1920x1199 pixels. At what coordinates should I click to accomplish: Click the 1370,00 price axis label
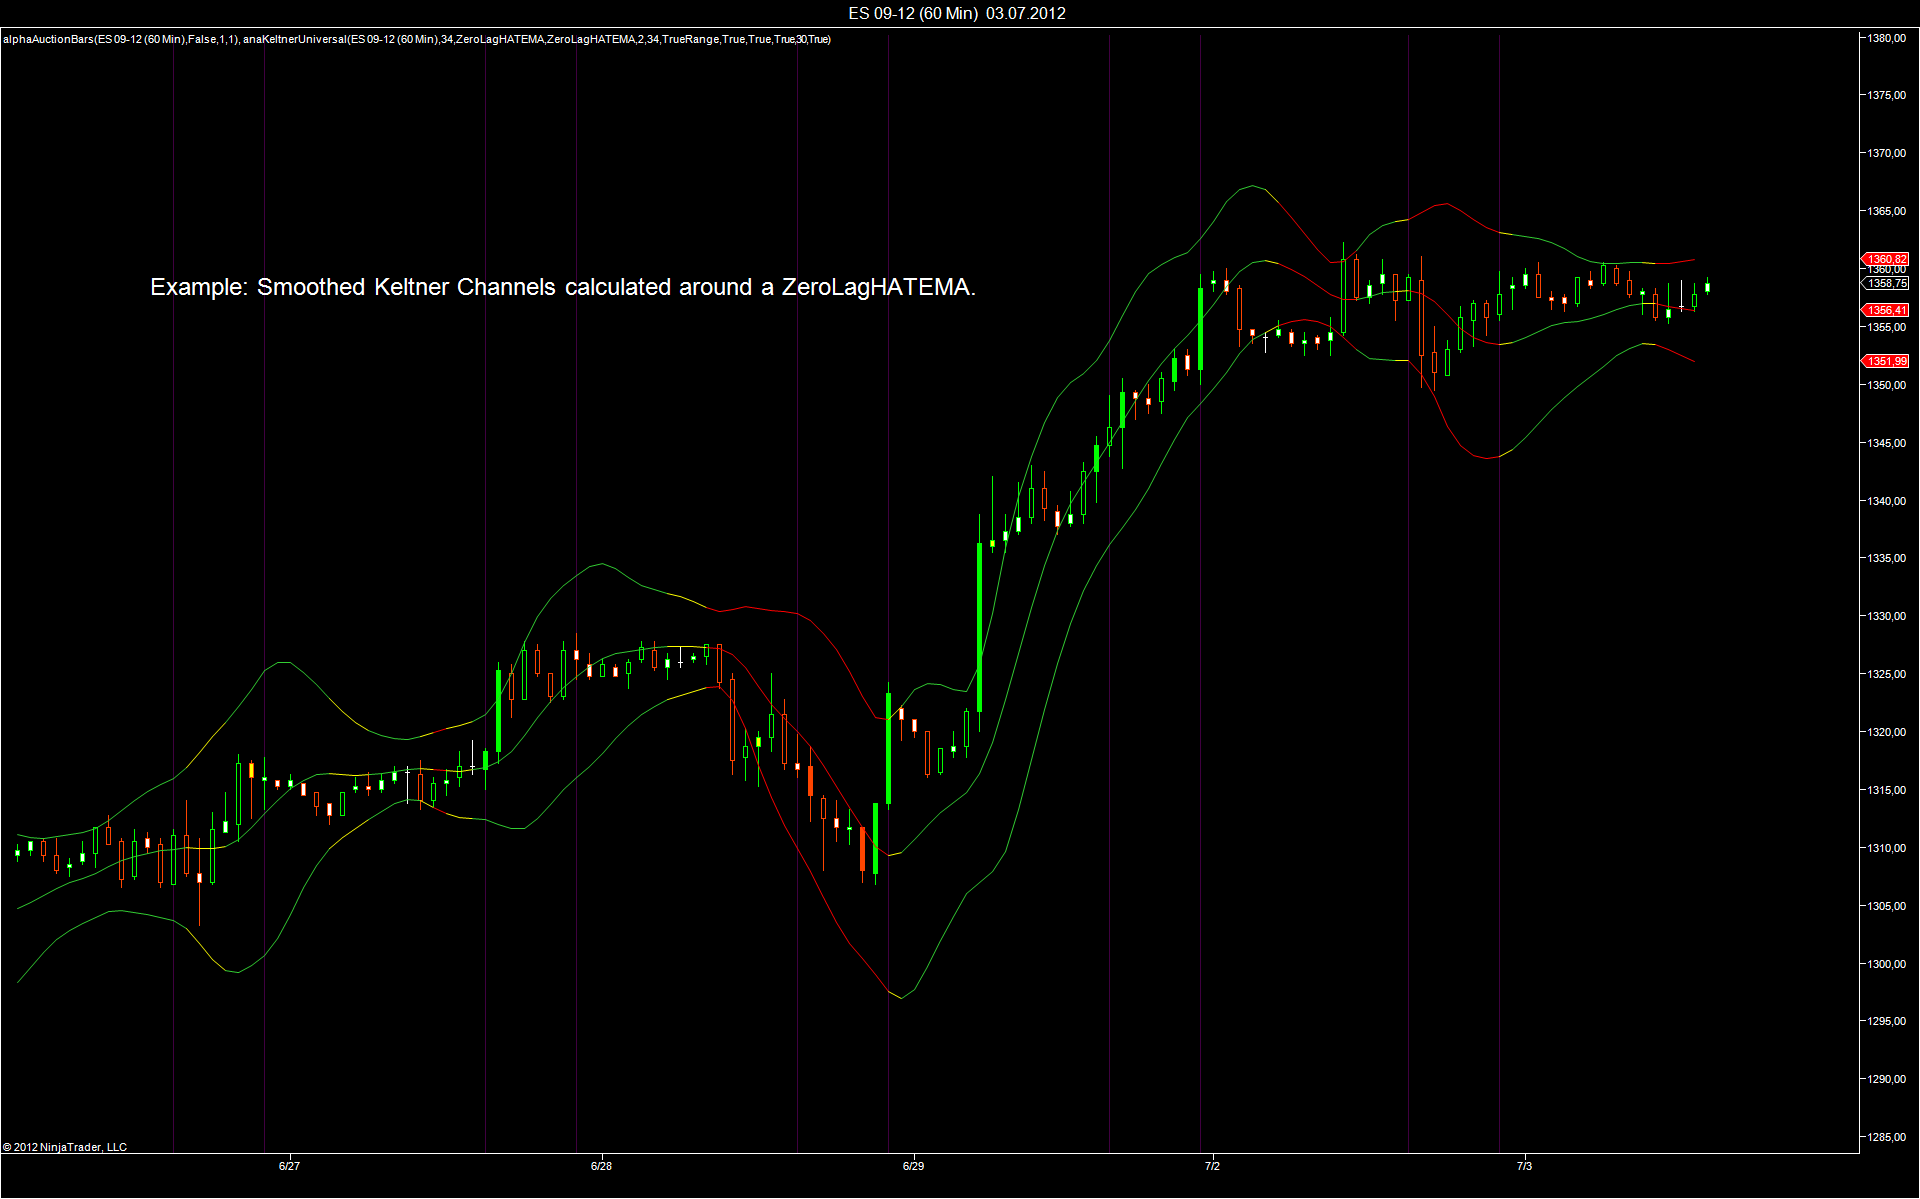tap(1887, 153)
